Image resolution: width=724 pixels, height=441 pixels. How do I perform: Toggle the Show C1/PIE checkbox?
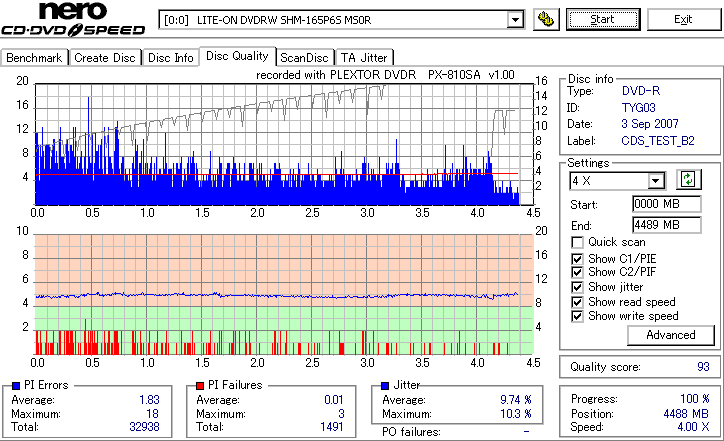[x=577, y=259]
